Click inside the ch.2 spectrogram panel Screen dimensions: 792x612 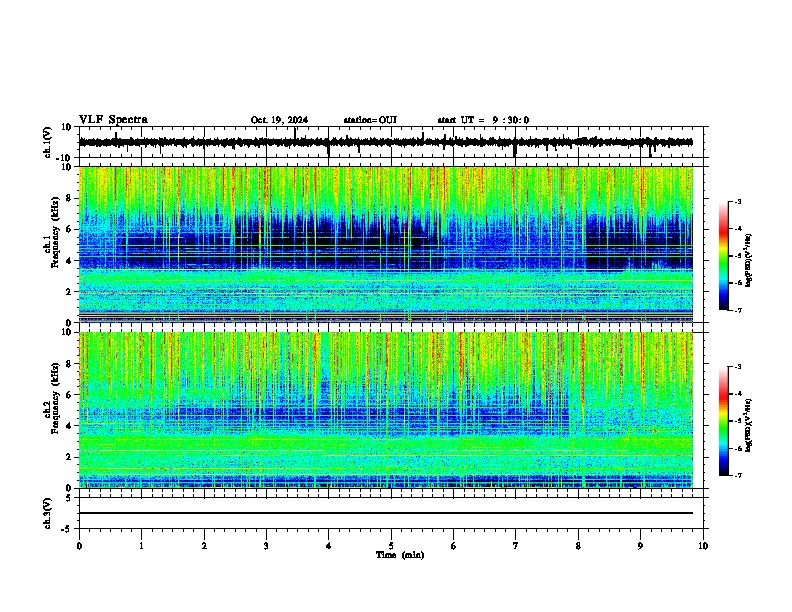pos(386,410)
